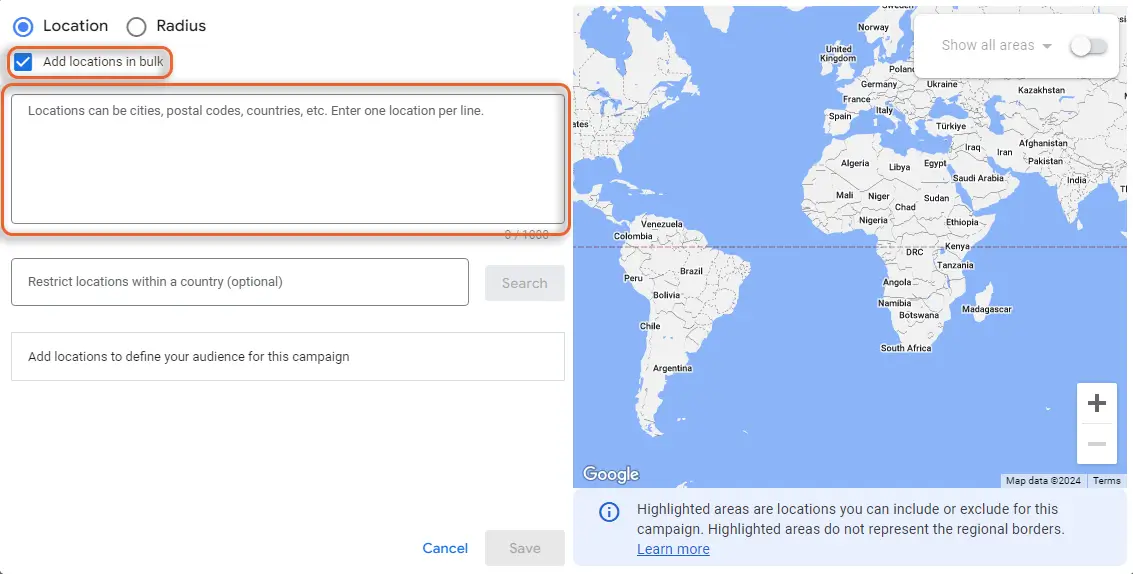Select the Radius radio button
Viewport: 1133px width, 574px height.
(136, 26)
